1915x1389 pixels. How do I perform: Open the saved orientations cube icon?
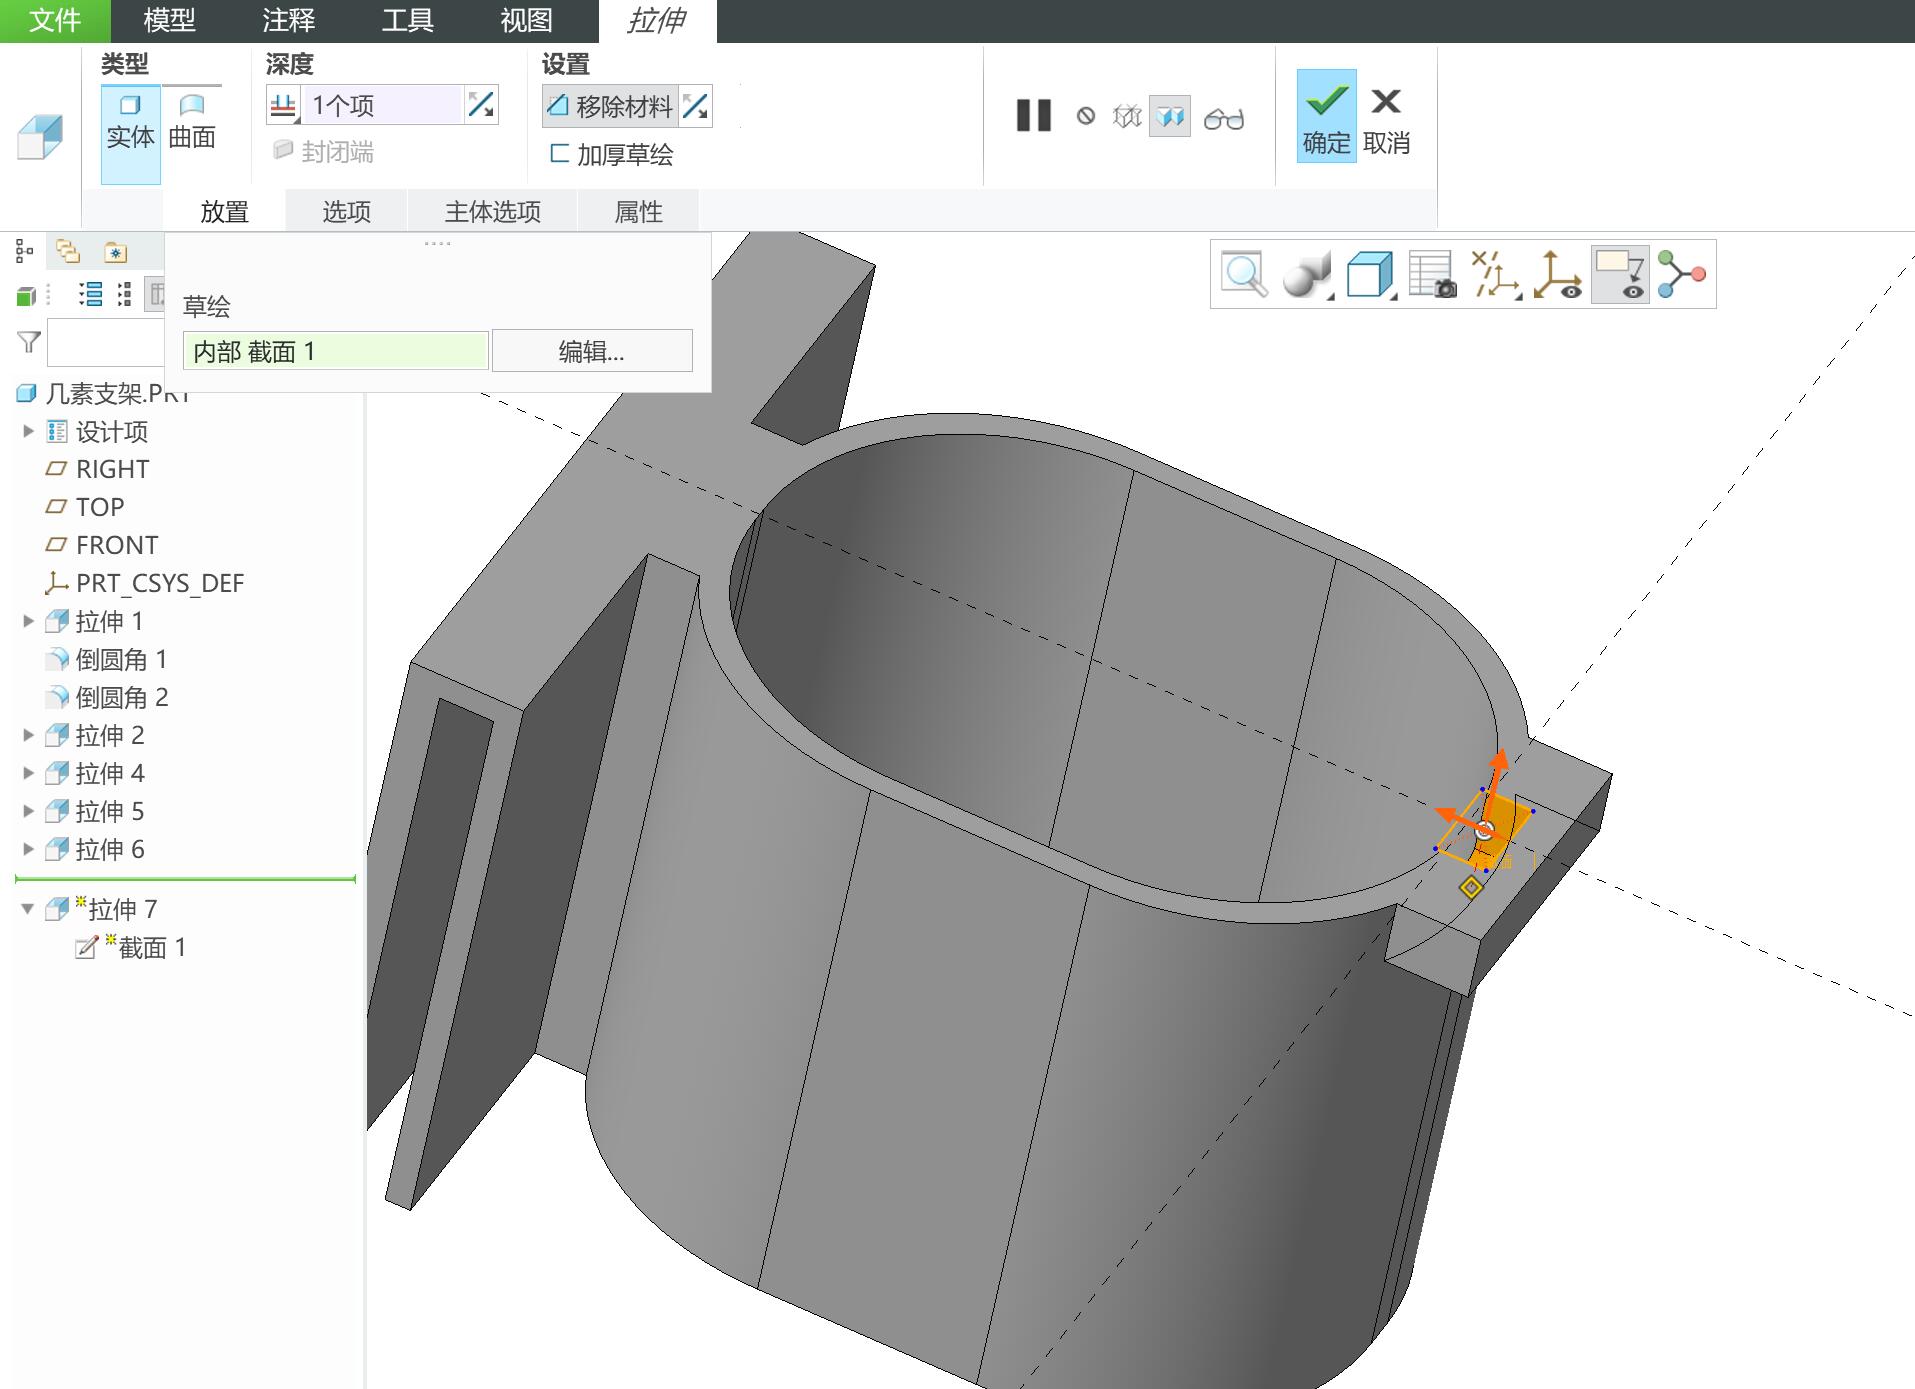[x=1369, y=274]
